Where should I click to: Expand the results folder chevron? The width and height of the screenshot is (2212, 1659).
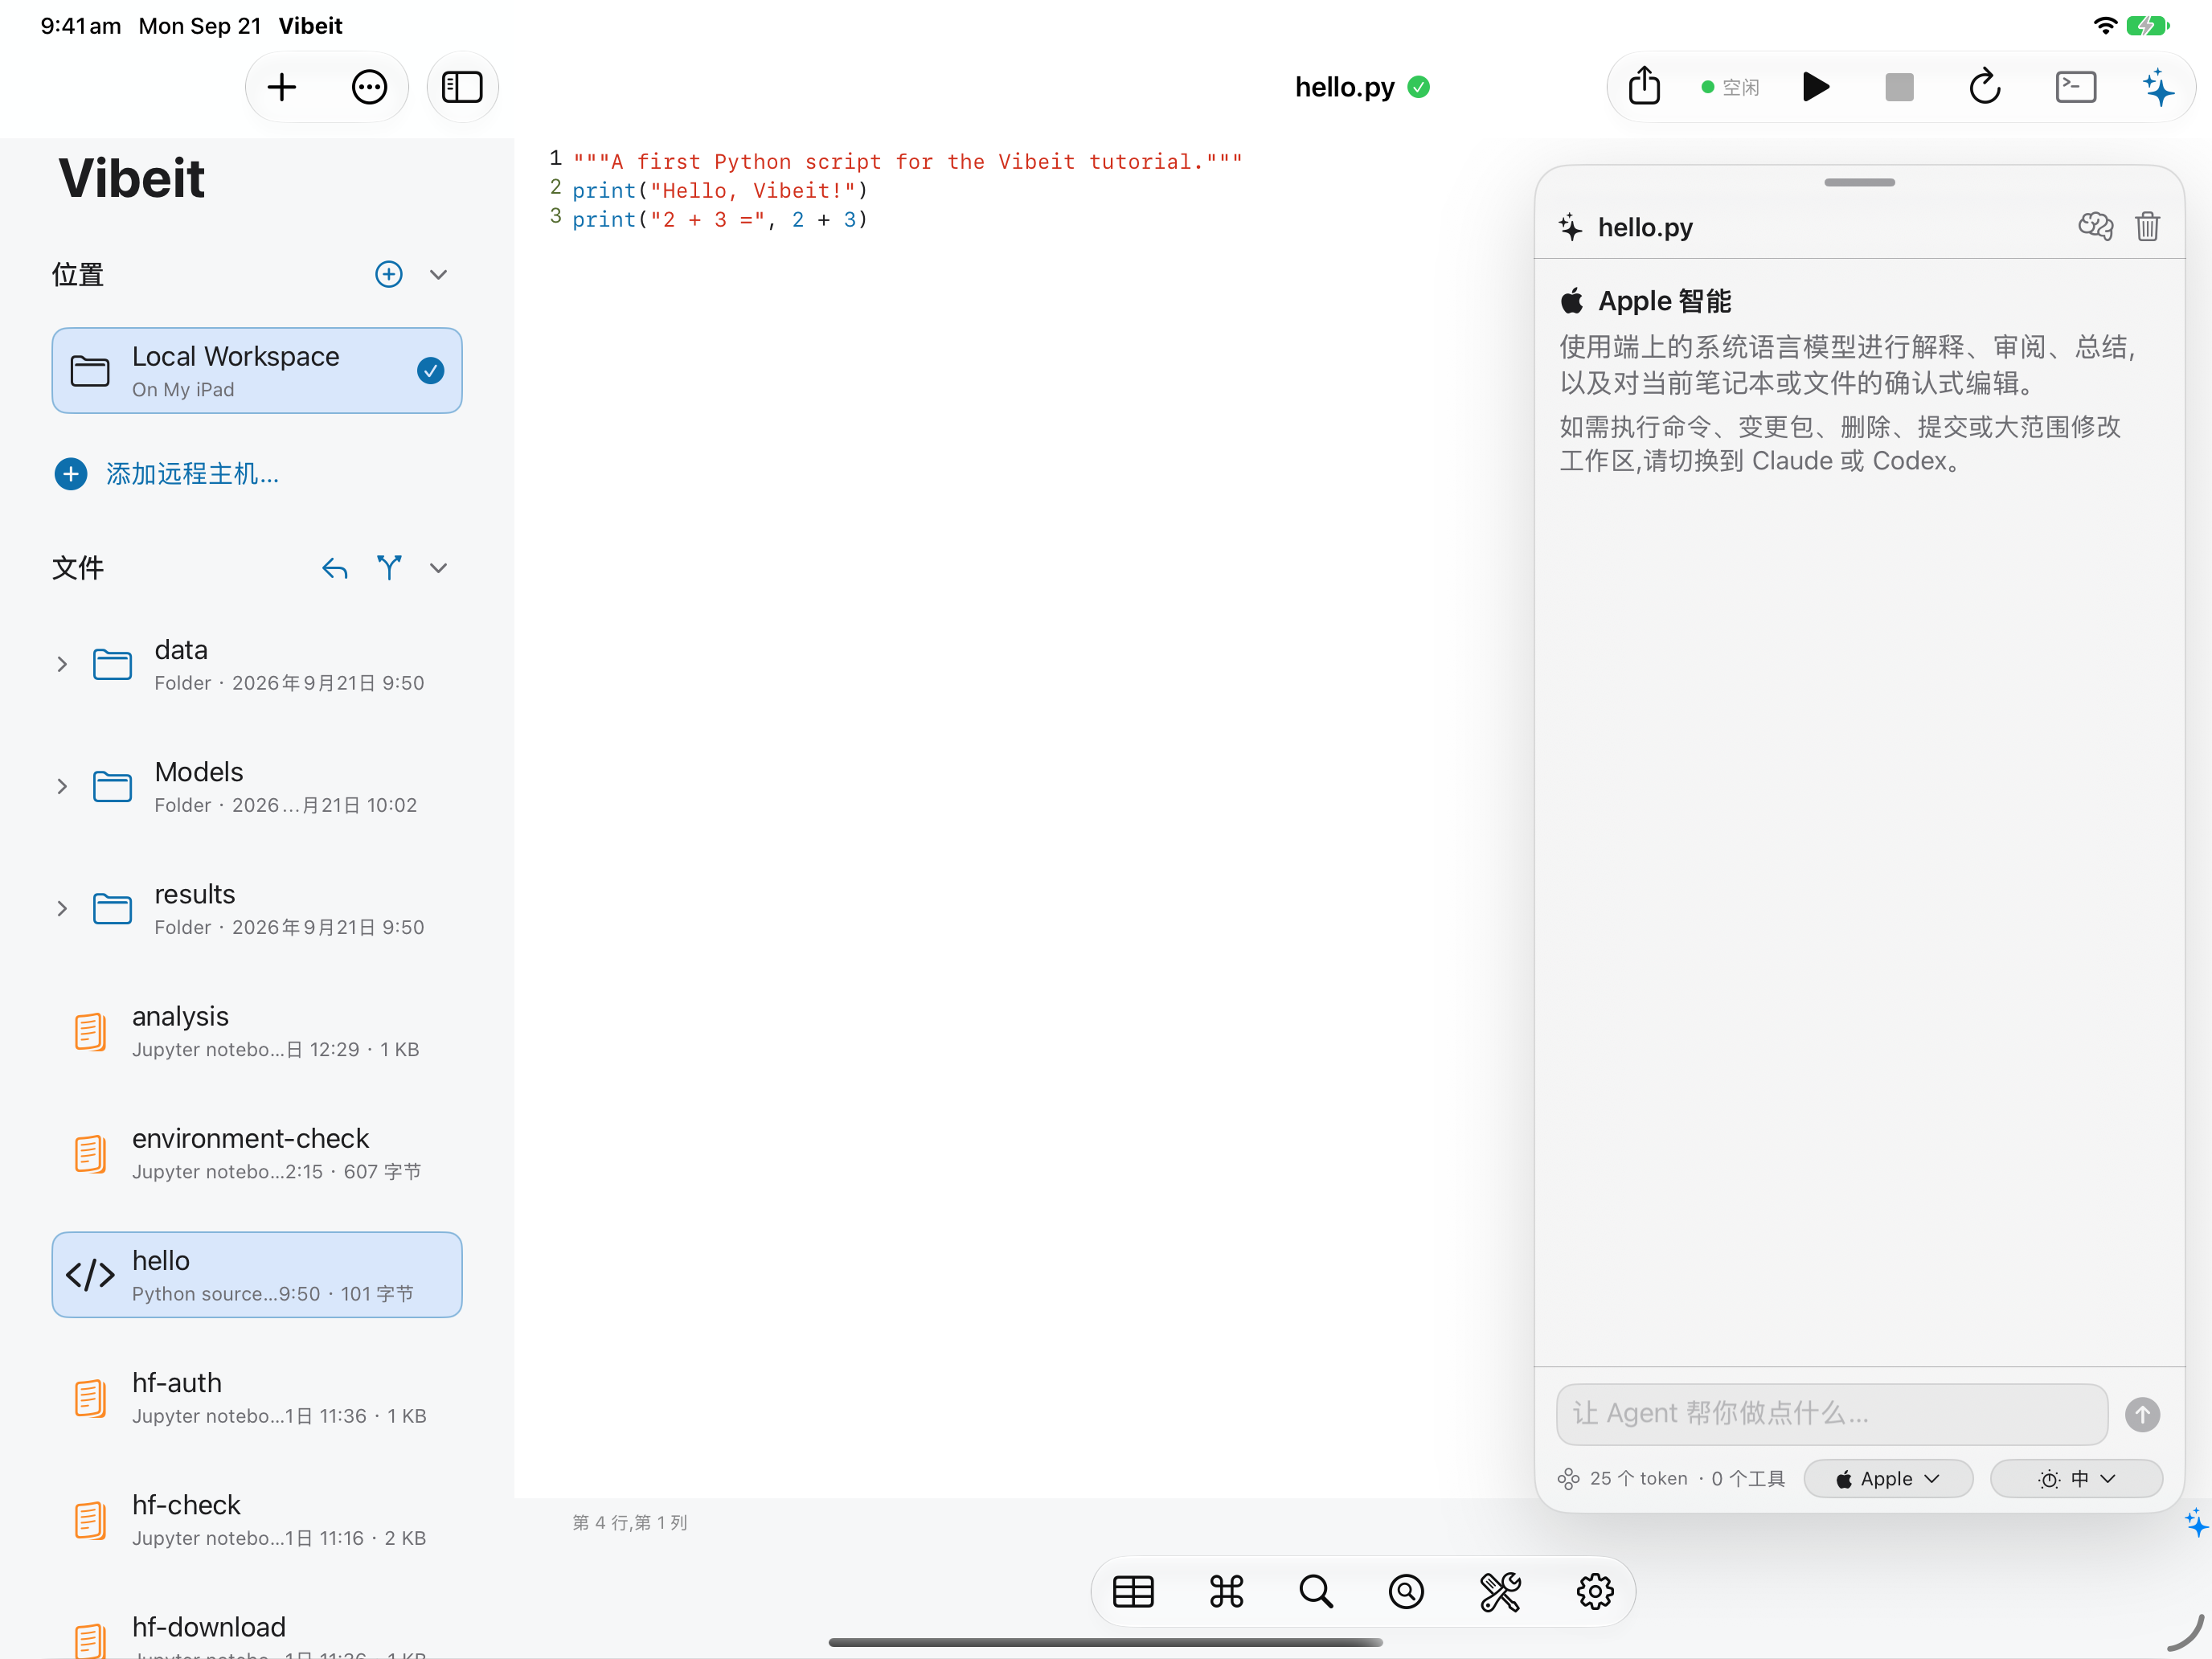[x=62, y=908]
